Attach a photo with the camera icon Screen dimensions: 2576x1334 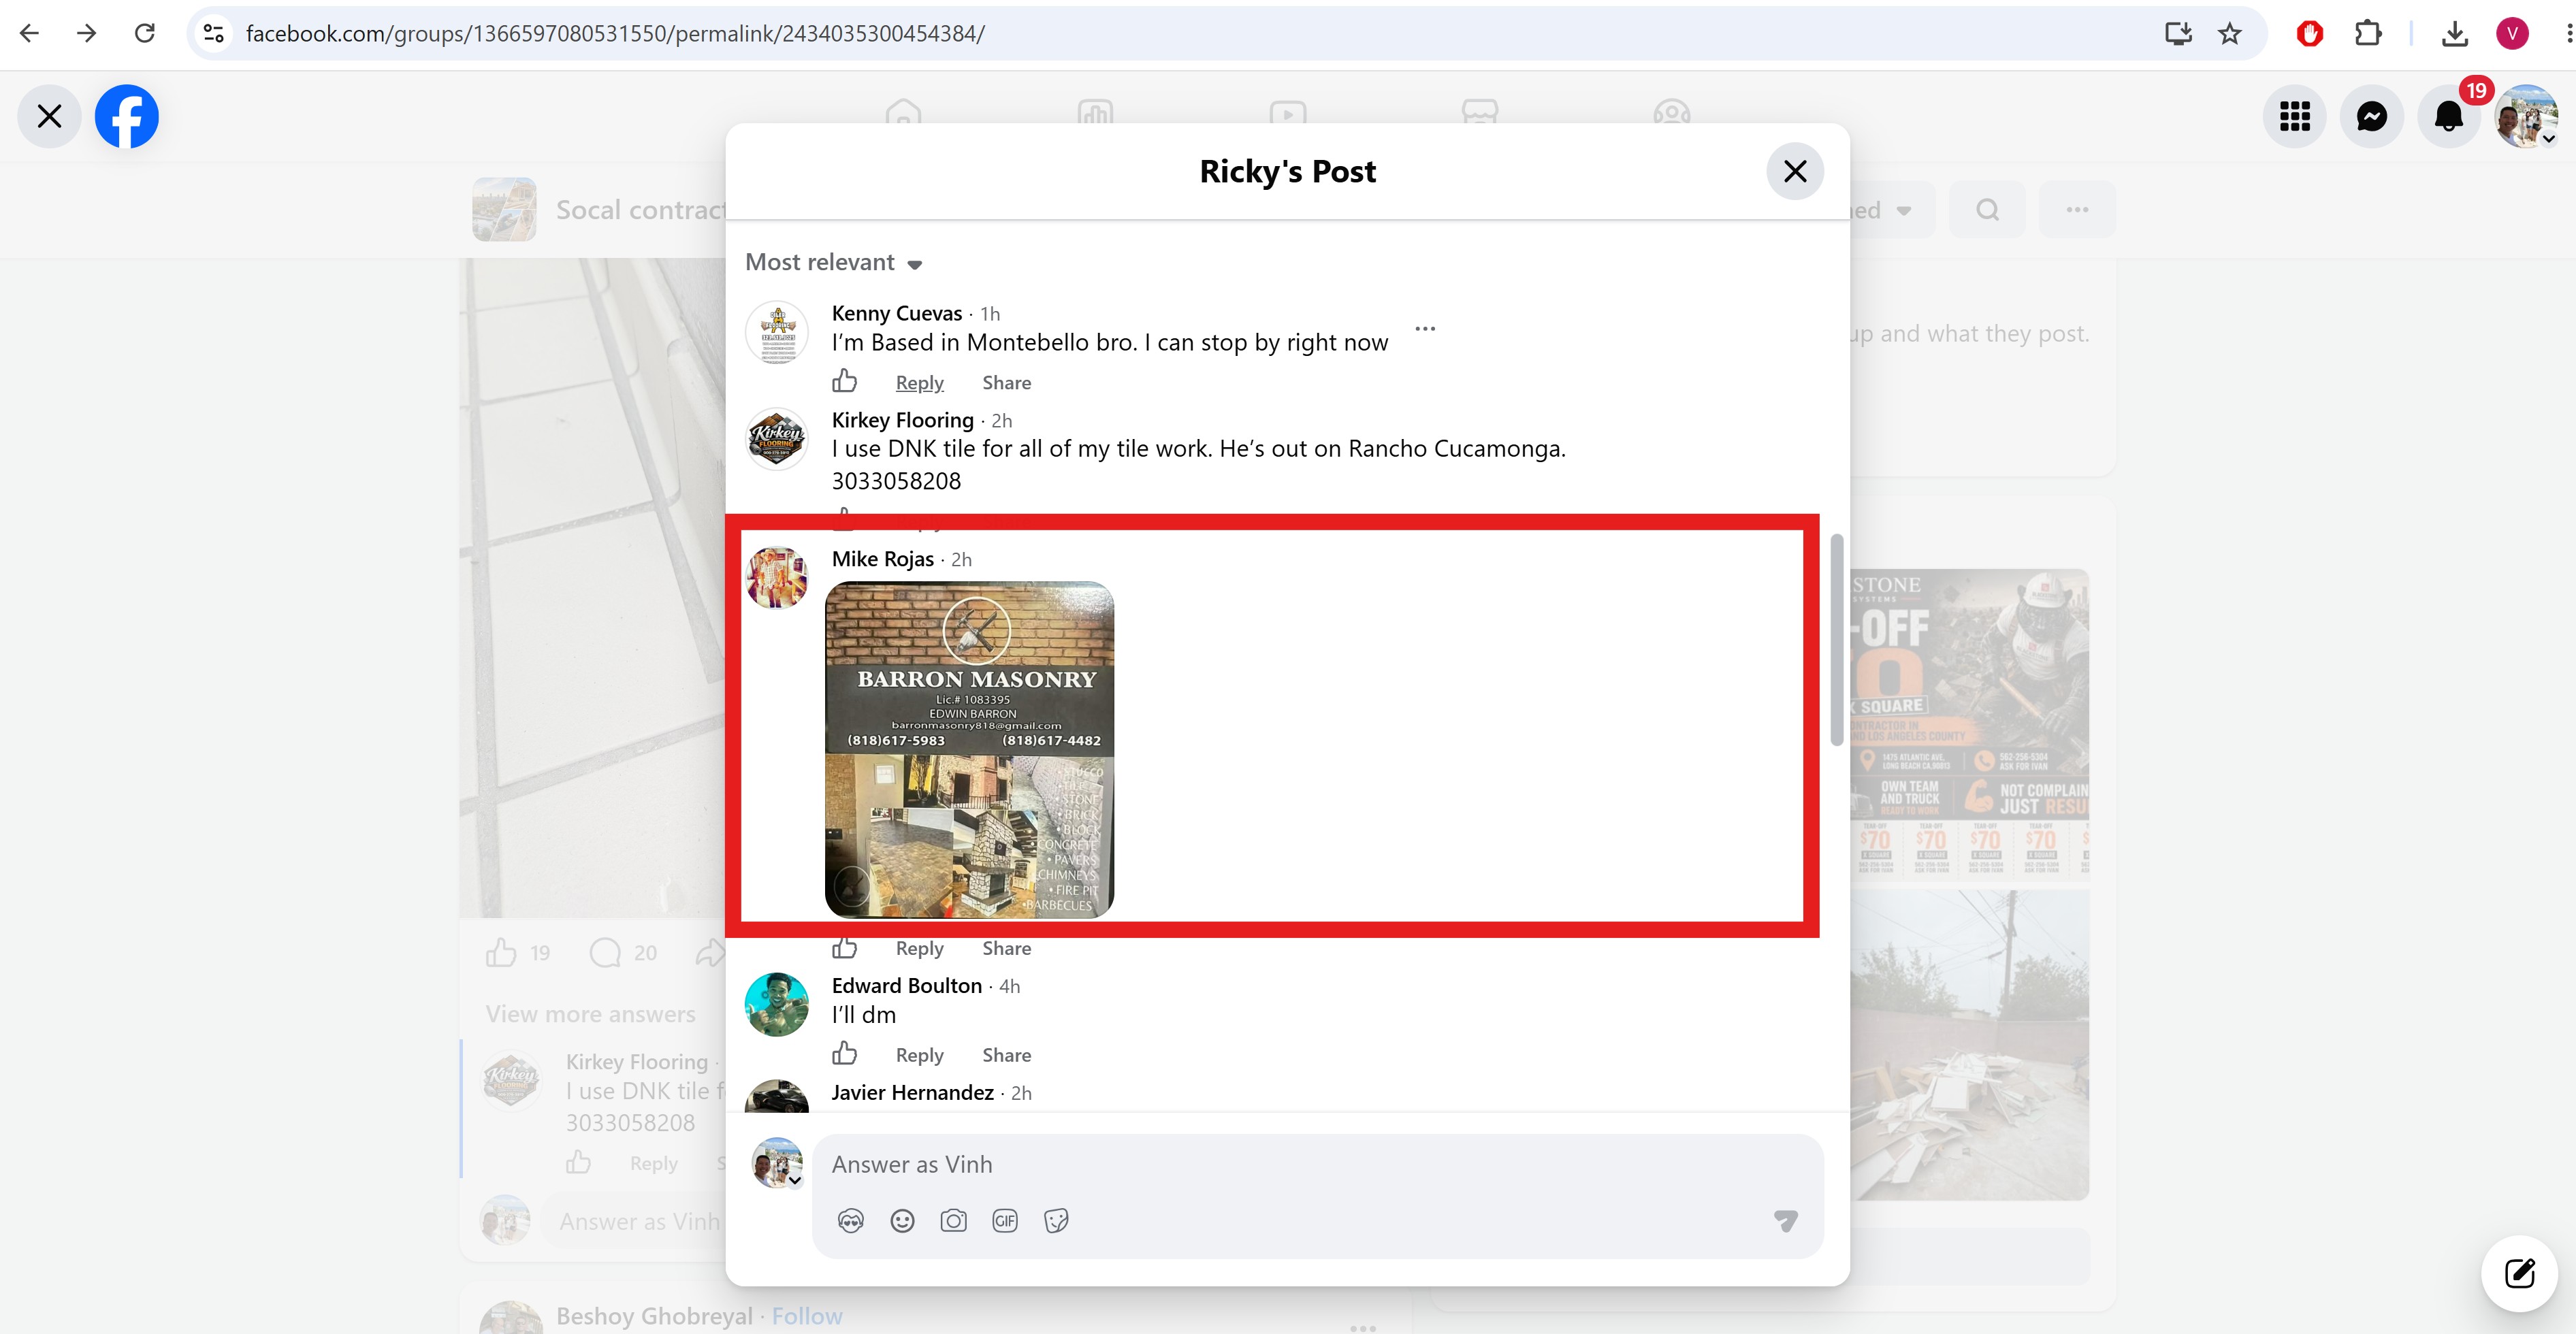pyautogui.click(x=954, y=1221)
